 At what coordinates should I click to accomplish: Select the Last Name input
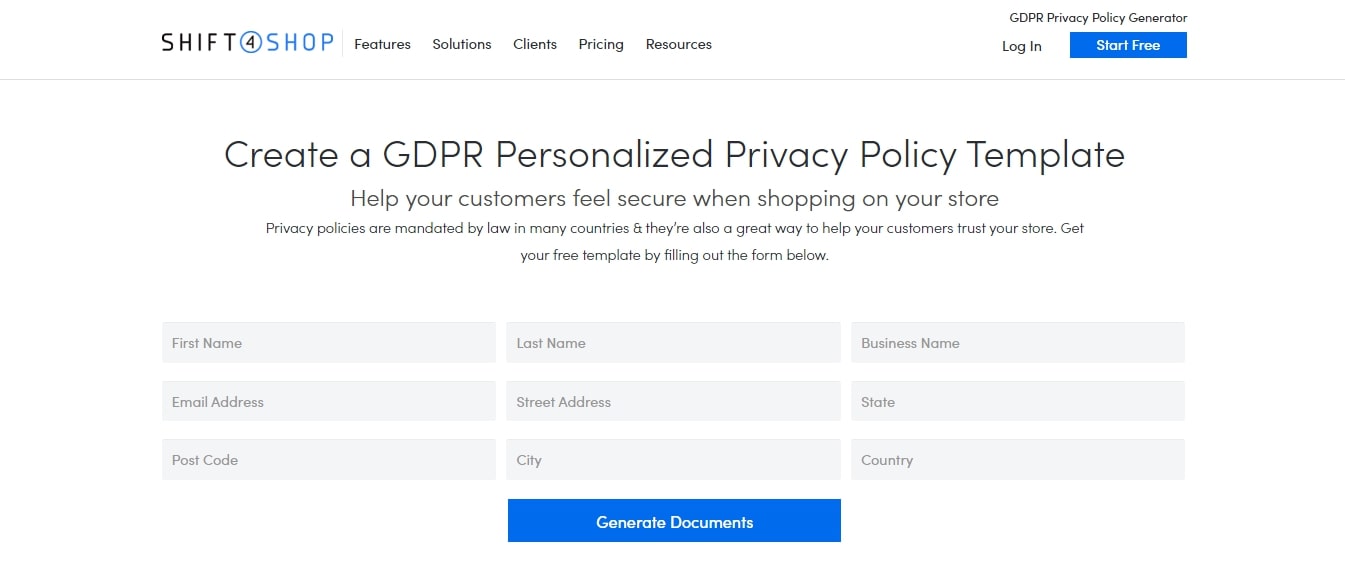673,343
